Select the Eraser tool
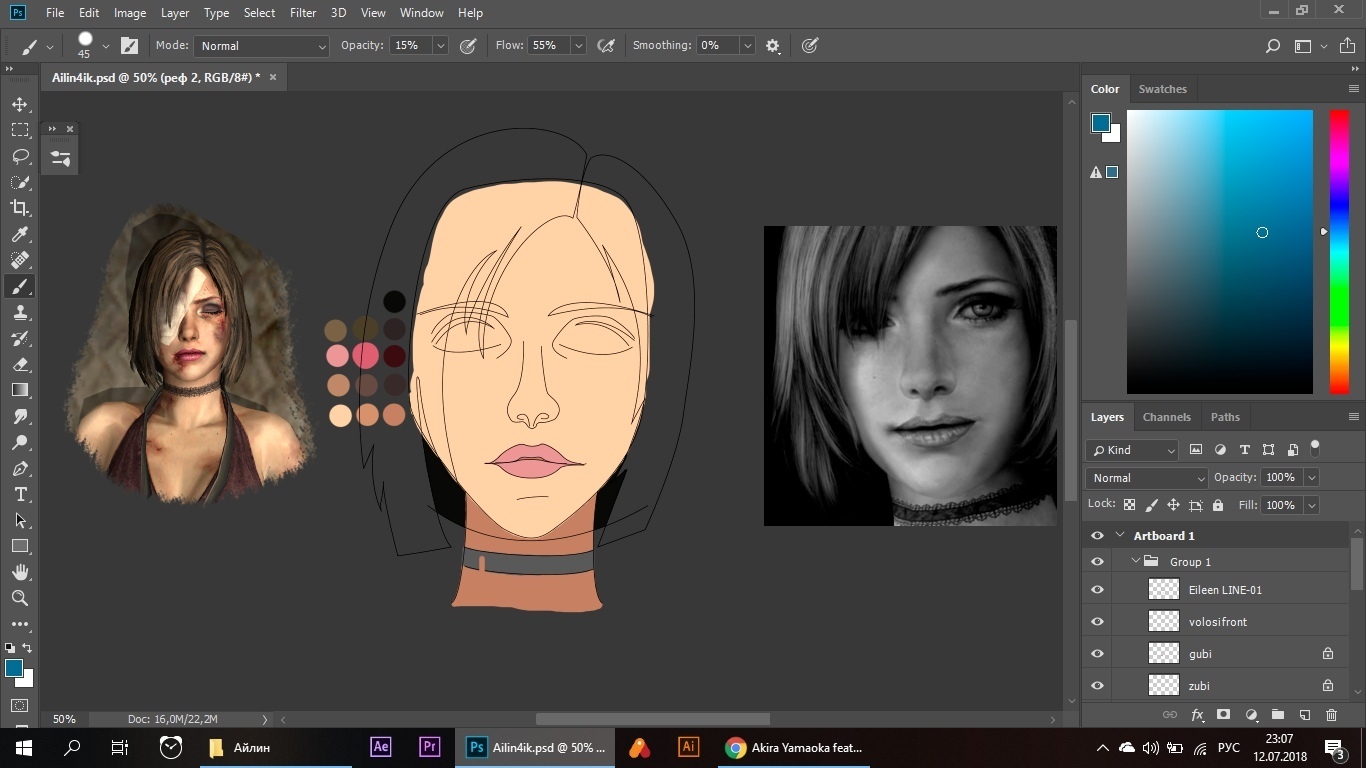This screenshot has width=1366, height=768. 20,364
